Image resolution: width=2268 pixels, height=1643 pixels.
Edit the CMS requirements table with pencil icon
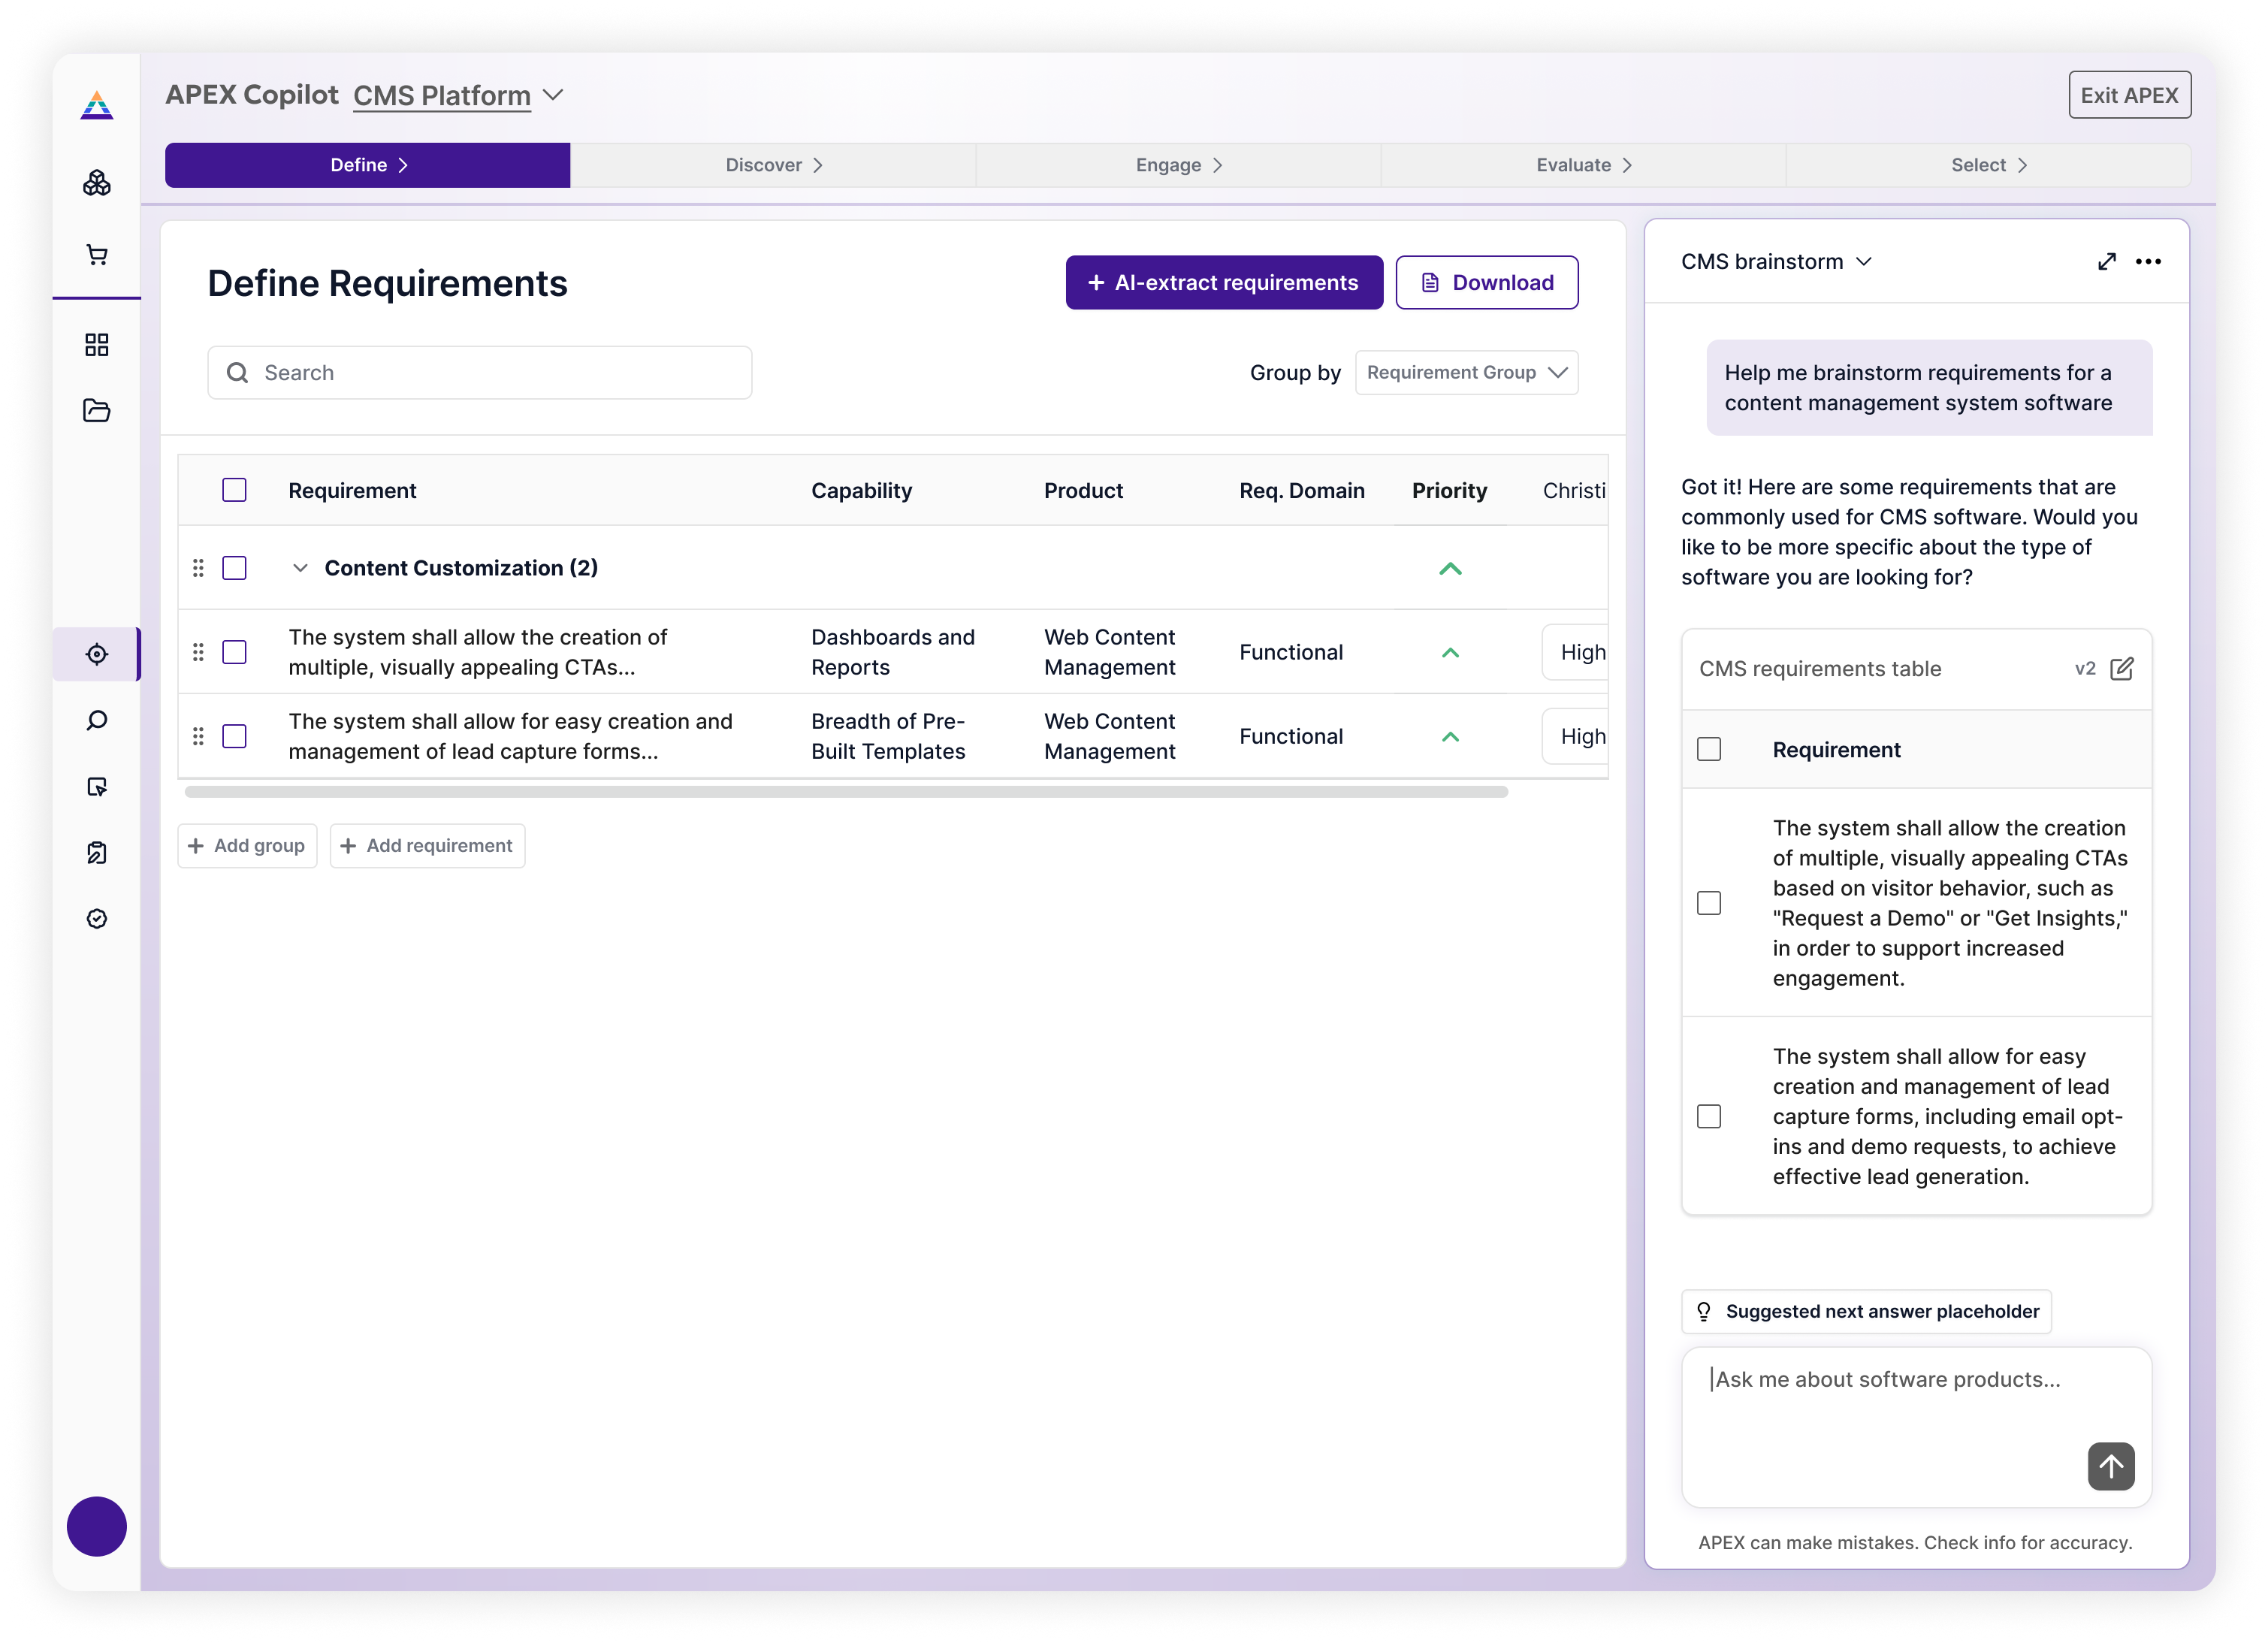[x=2121, y=669]
